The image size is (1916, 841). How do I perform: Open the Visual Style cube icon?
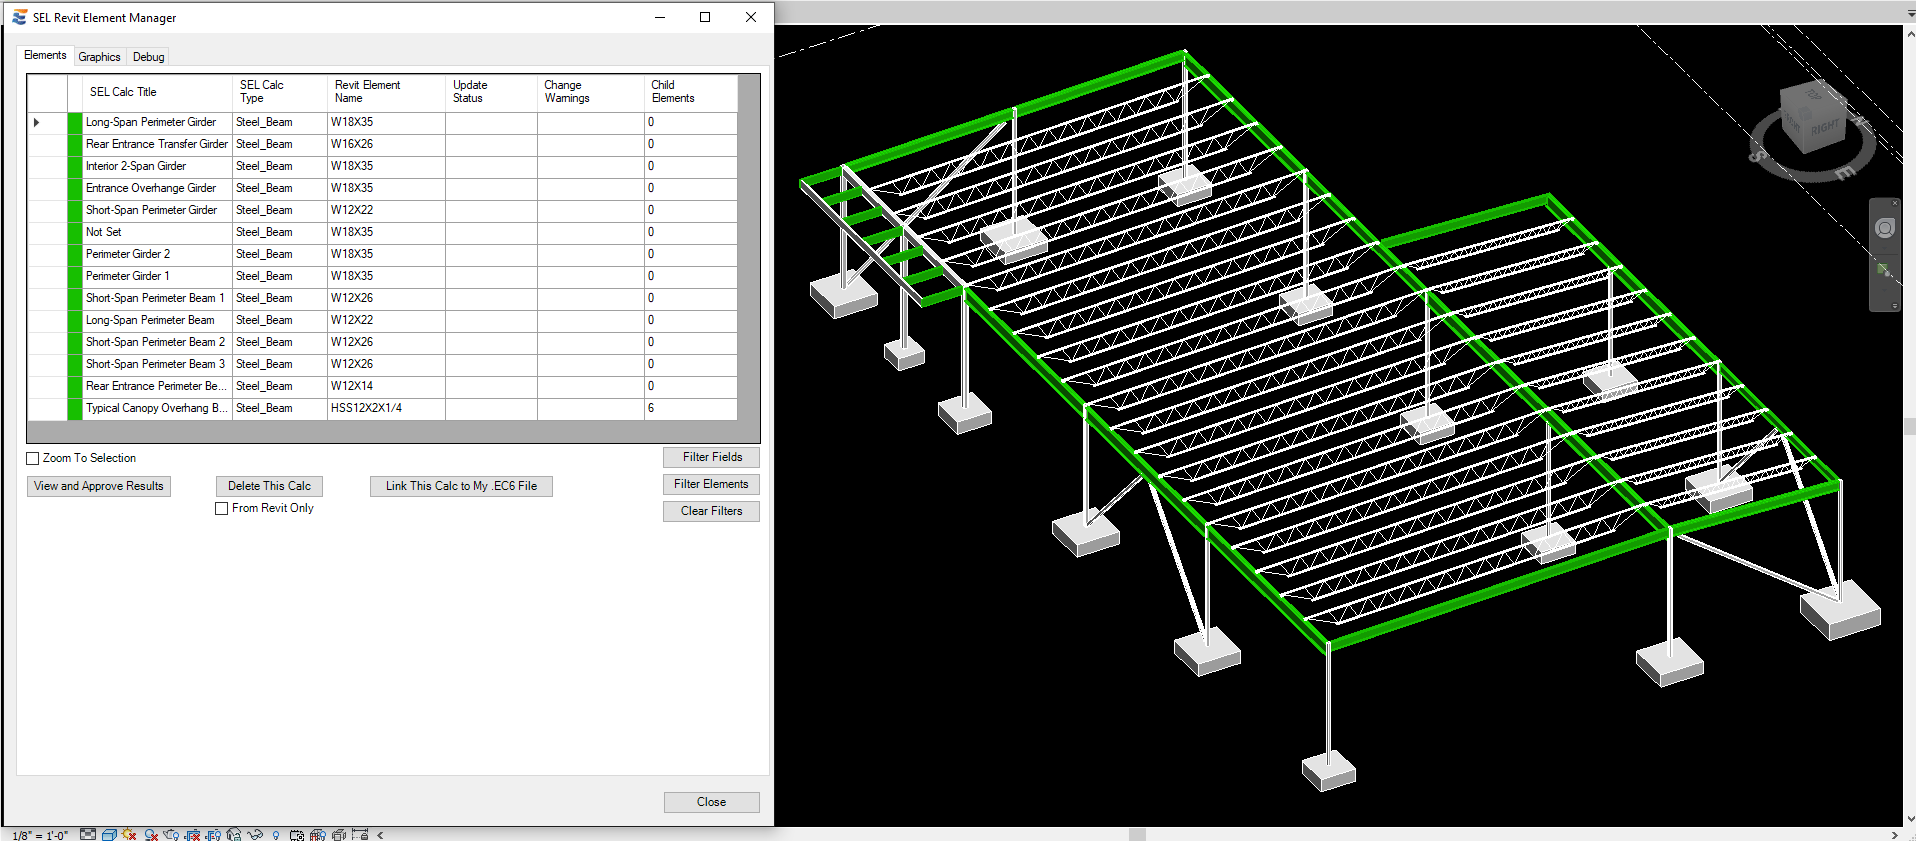tap(109, 834)
